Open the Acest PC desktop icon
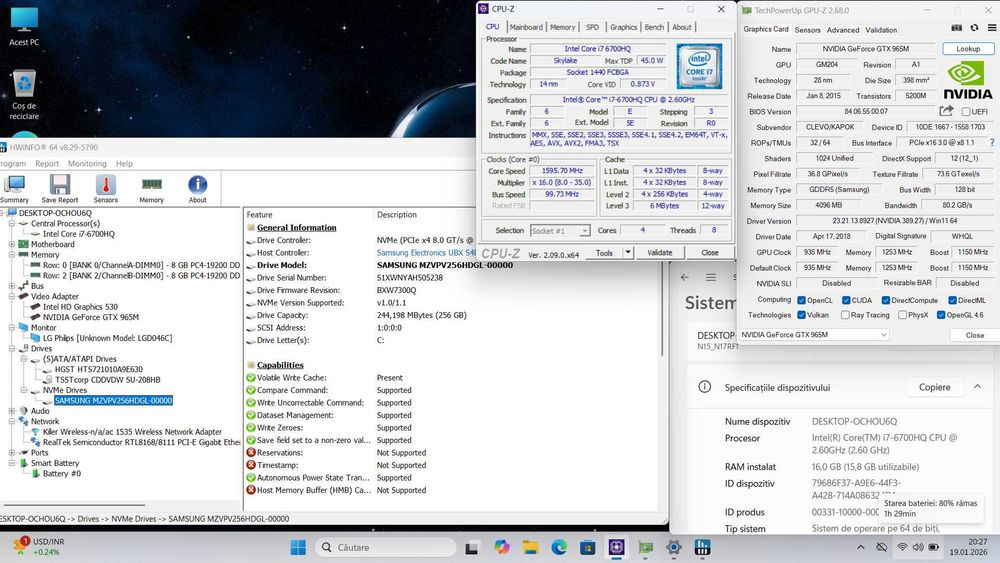This screenshot has height=563, width=1000. coord(24,27)
